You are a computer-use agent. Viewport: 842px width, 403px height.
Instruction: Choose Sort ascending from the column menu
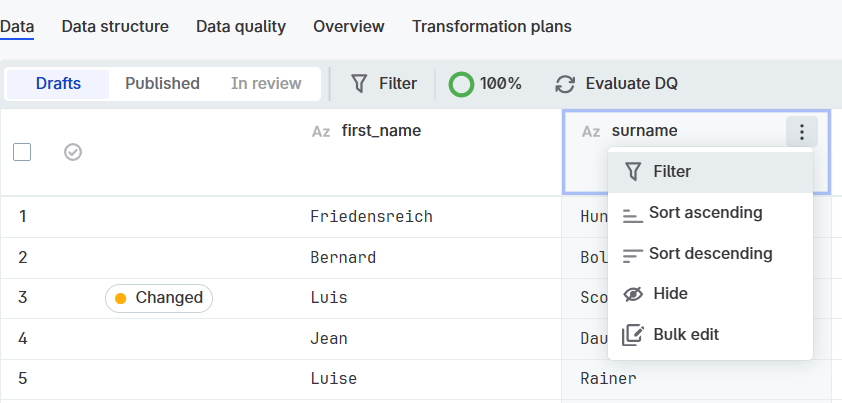[x=710, y=213]
